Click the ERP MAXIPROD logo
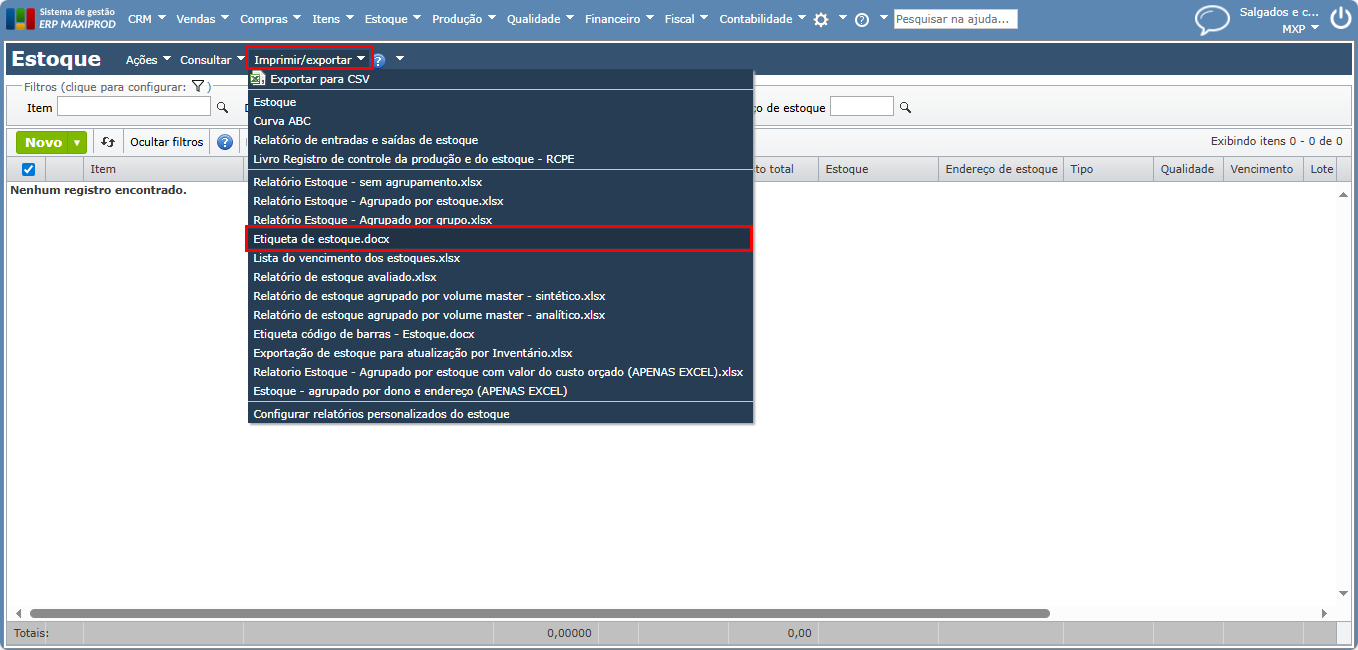The image size is (1358, 650). click(61, 18)
